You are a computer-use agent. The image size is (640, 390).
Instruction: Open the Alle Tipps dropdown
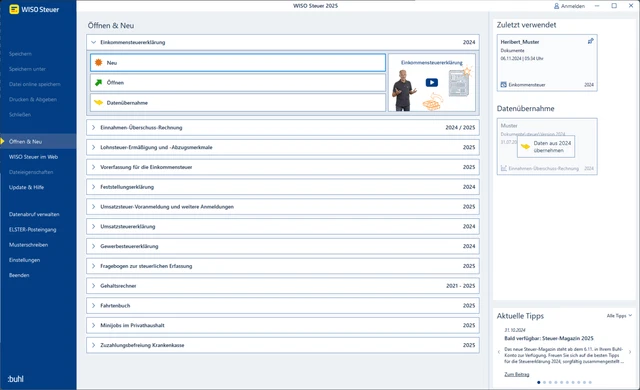pos(619,316)
